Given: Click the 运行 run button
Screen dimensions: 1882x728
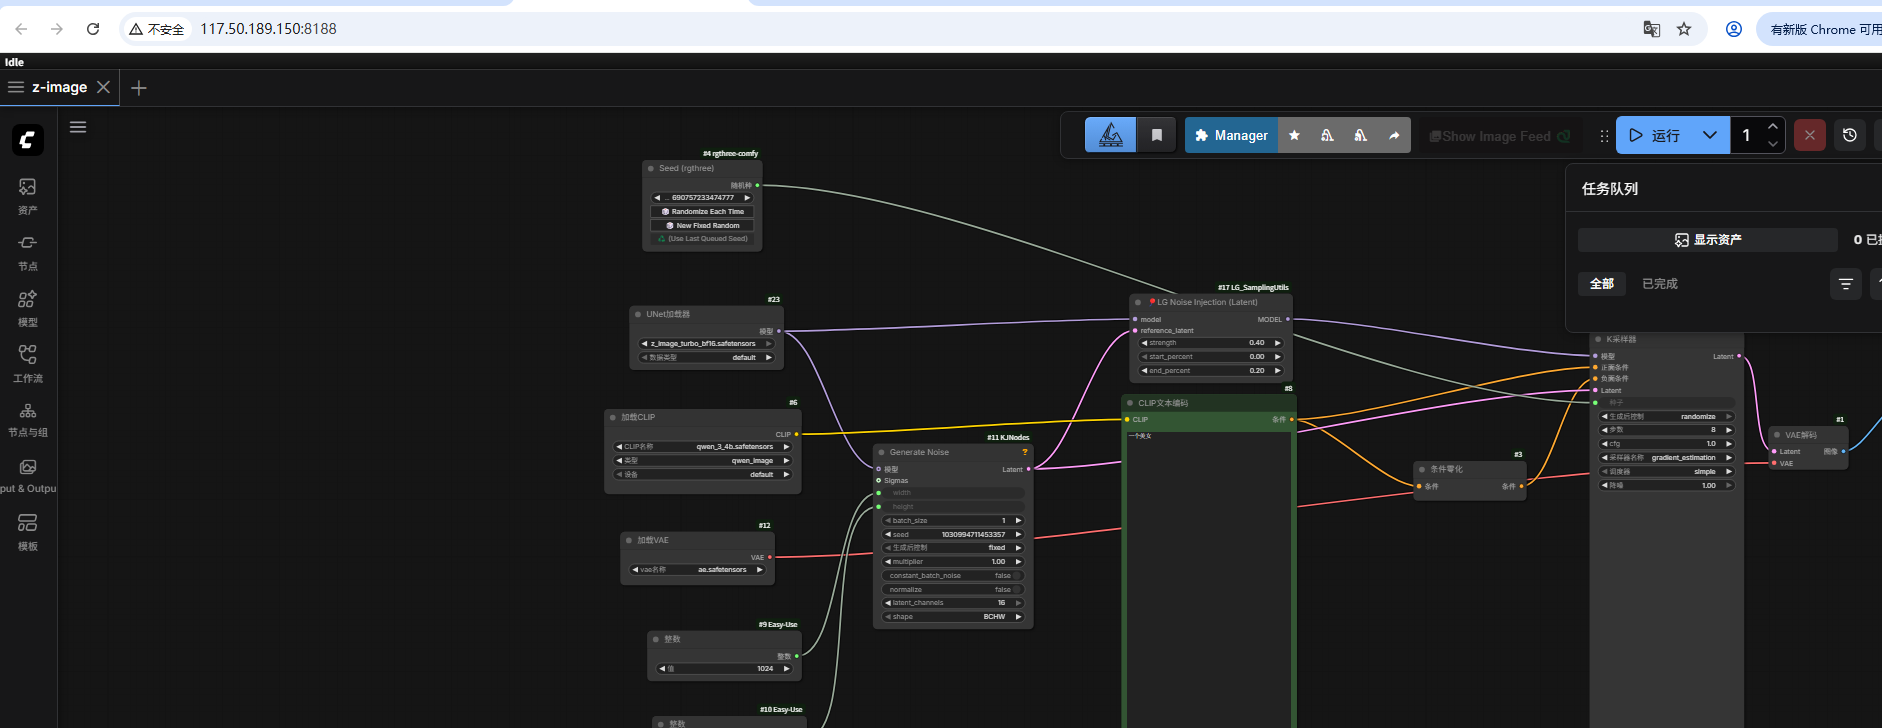Looking at the screenshot, I should click(x=1656, y=135).
